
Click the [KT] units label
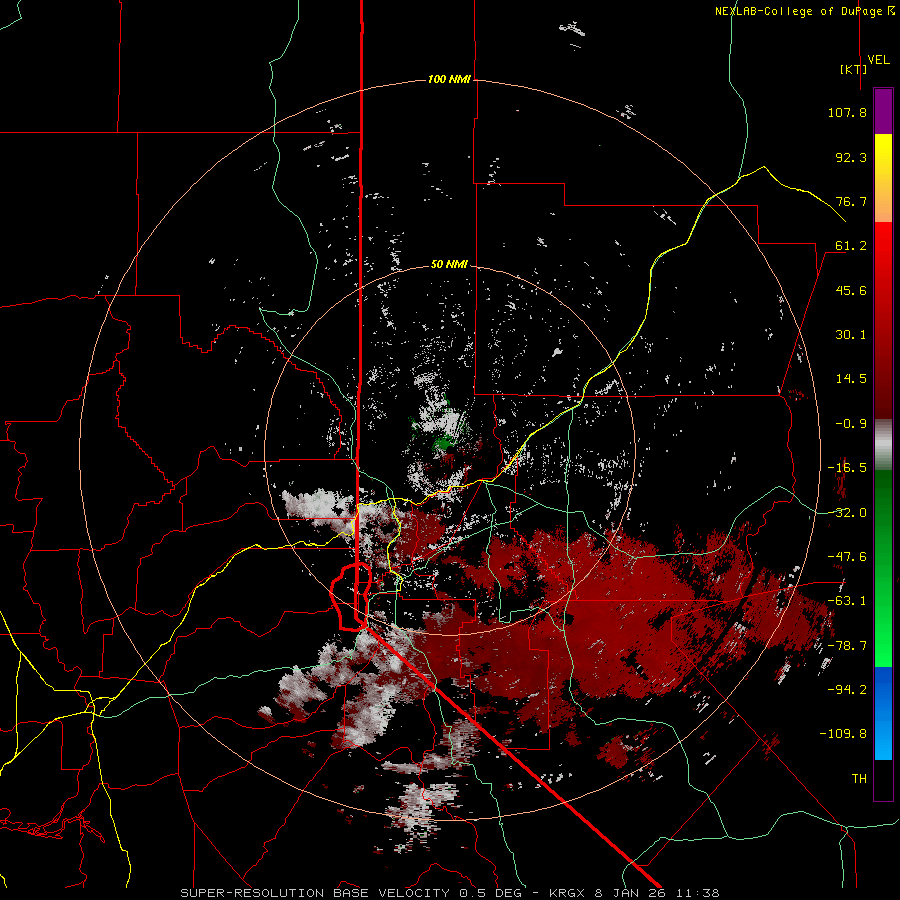(853, 69)
